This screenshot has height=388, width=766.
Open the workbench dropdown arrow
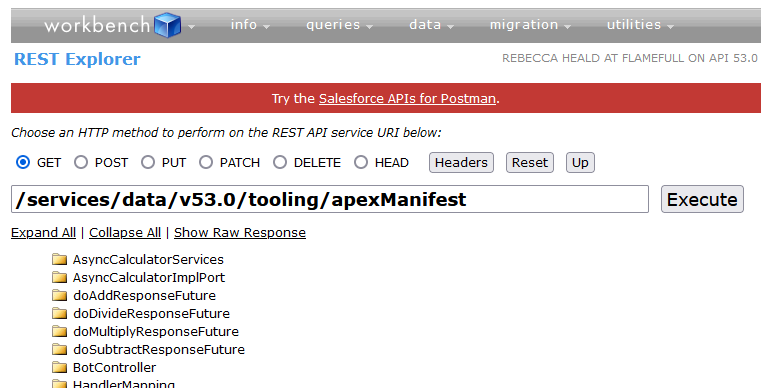(x=192, y=26)
